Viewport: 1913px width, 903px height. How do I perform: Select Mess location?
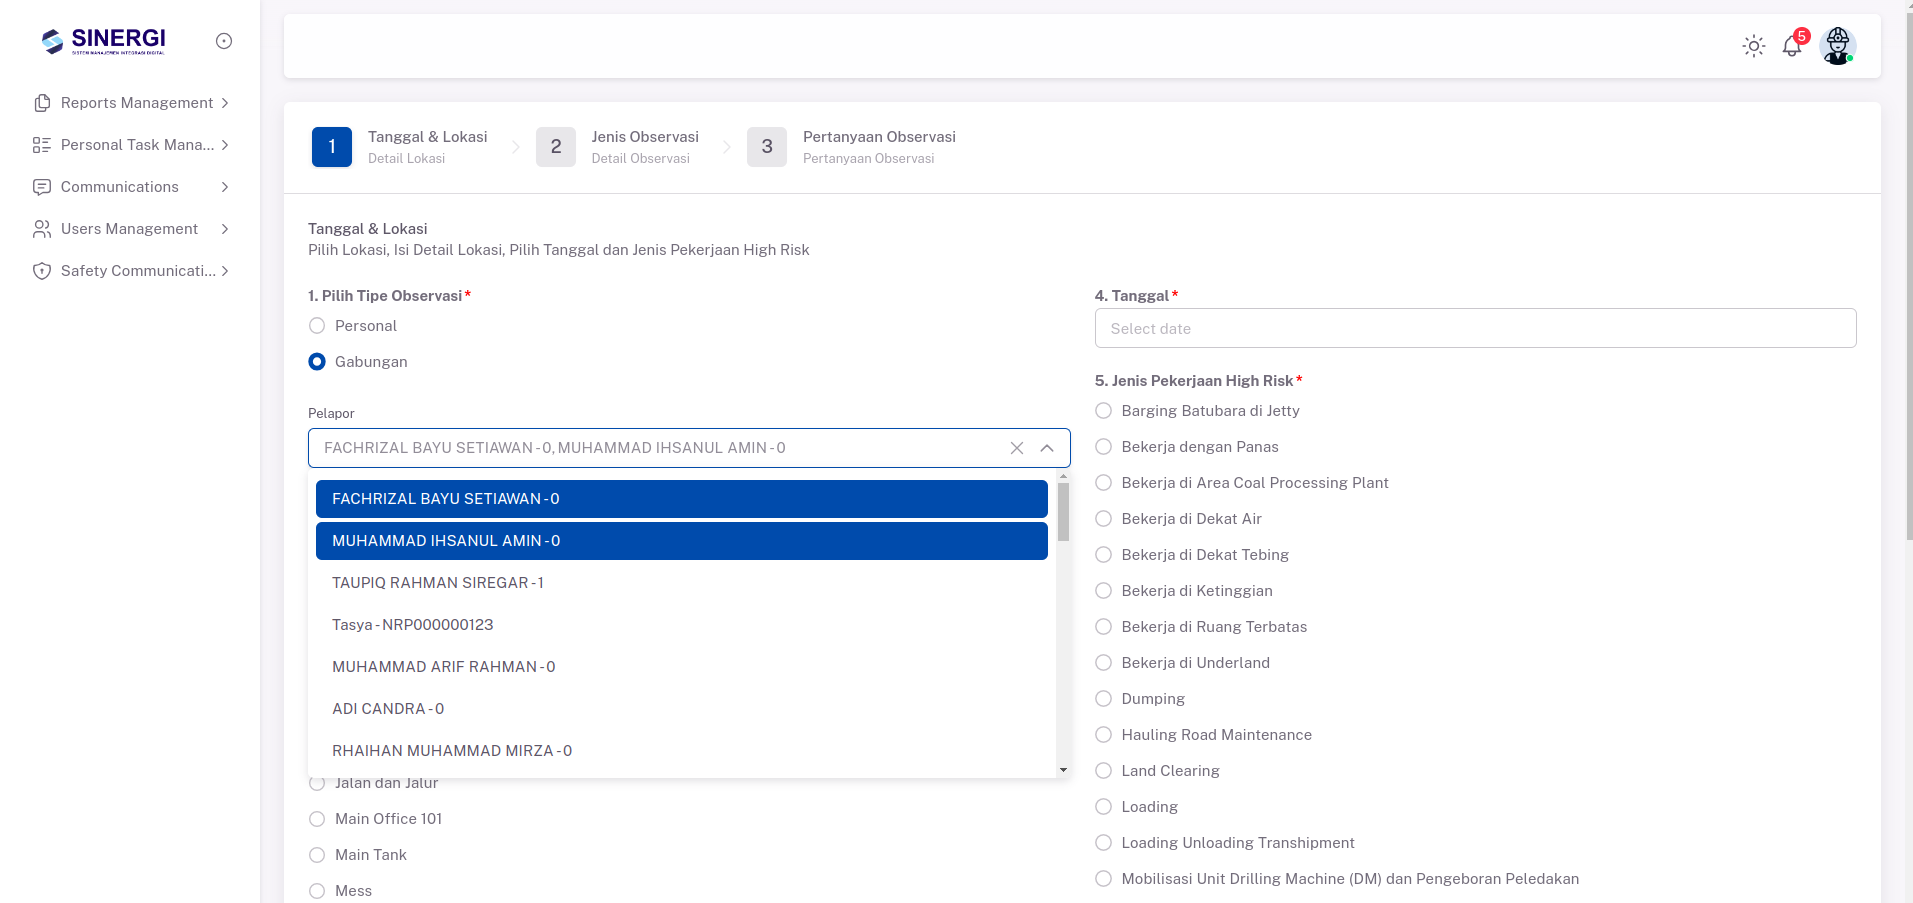(317, 891)
